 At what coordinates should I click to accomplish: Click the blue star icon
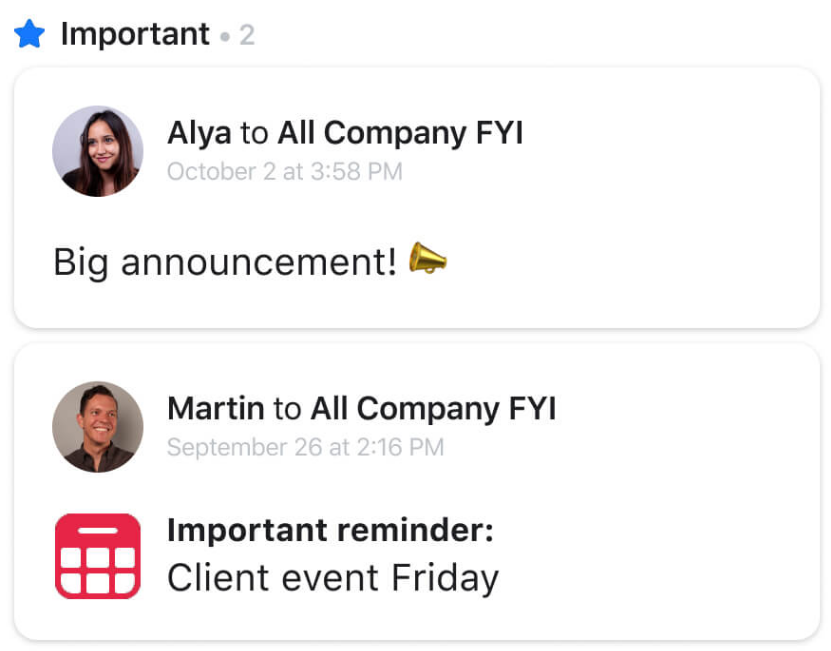tap(30, 35)
